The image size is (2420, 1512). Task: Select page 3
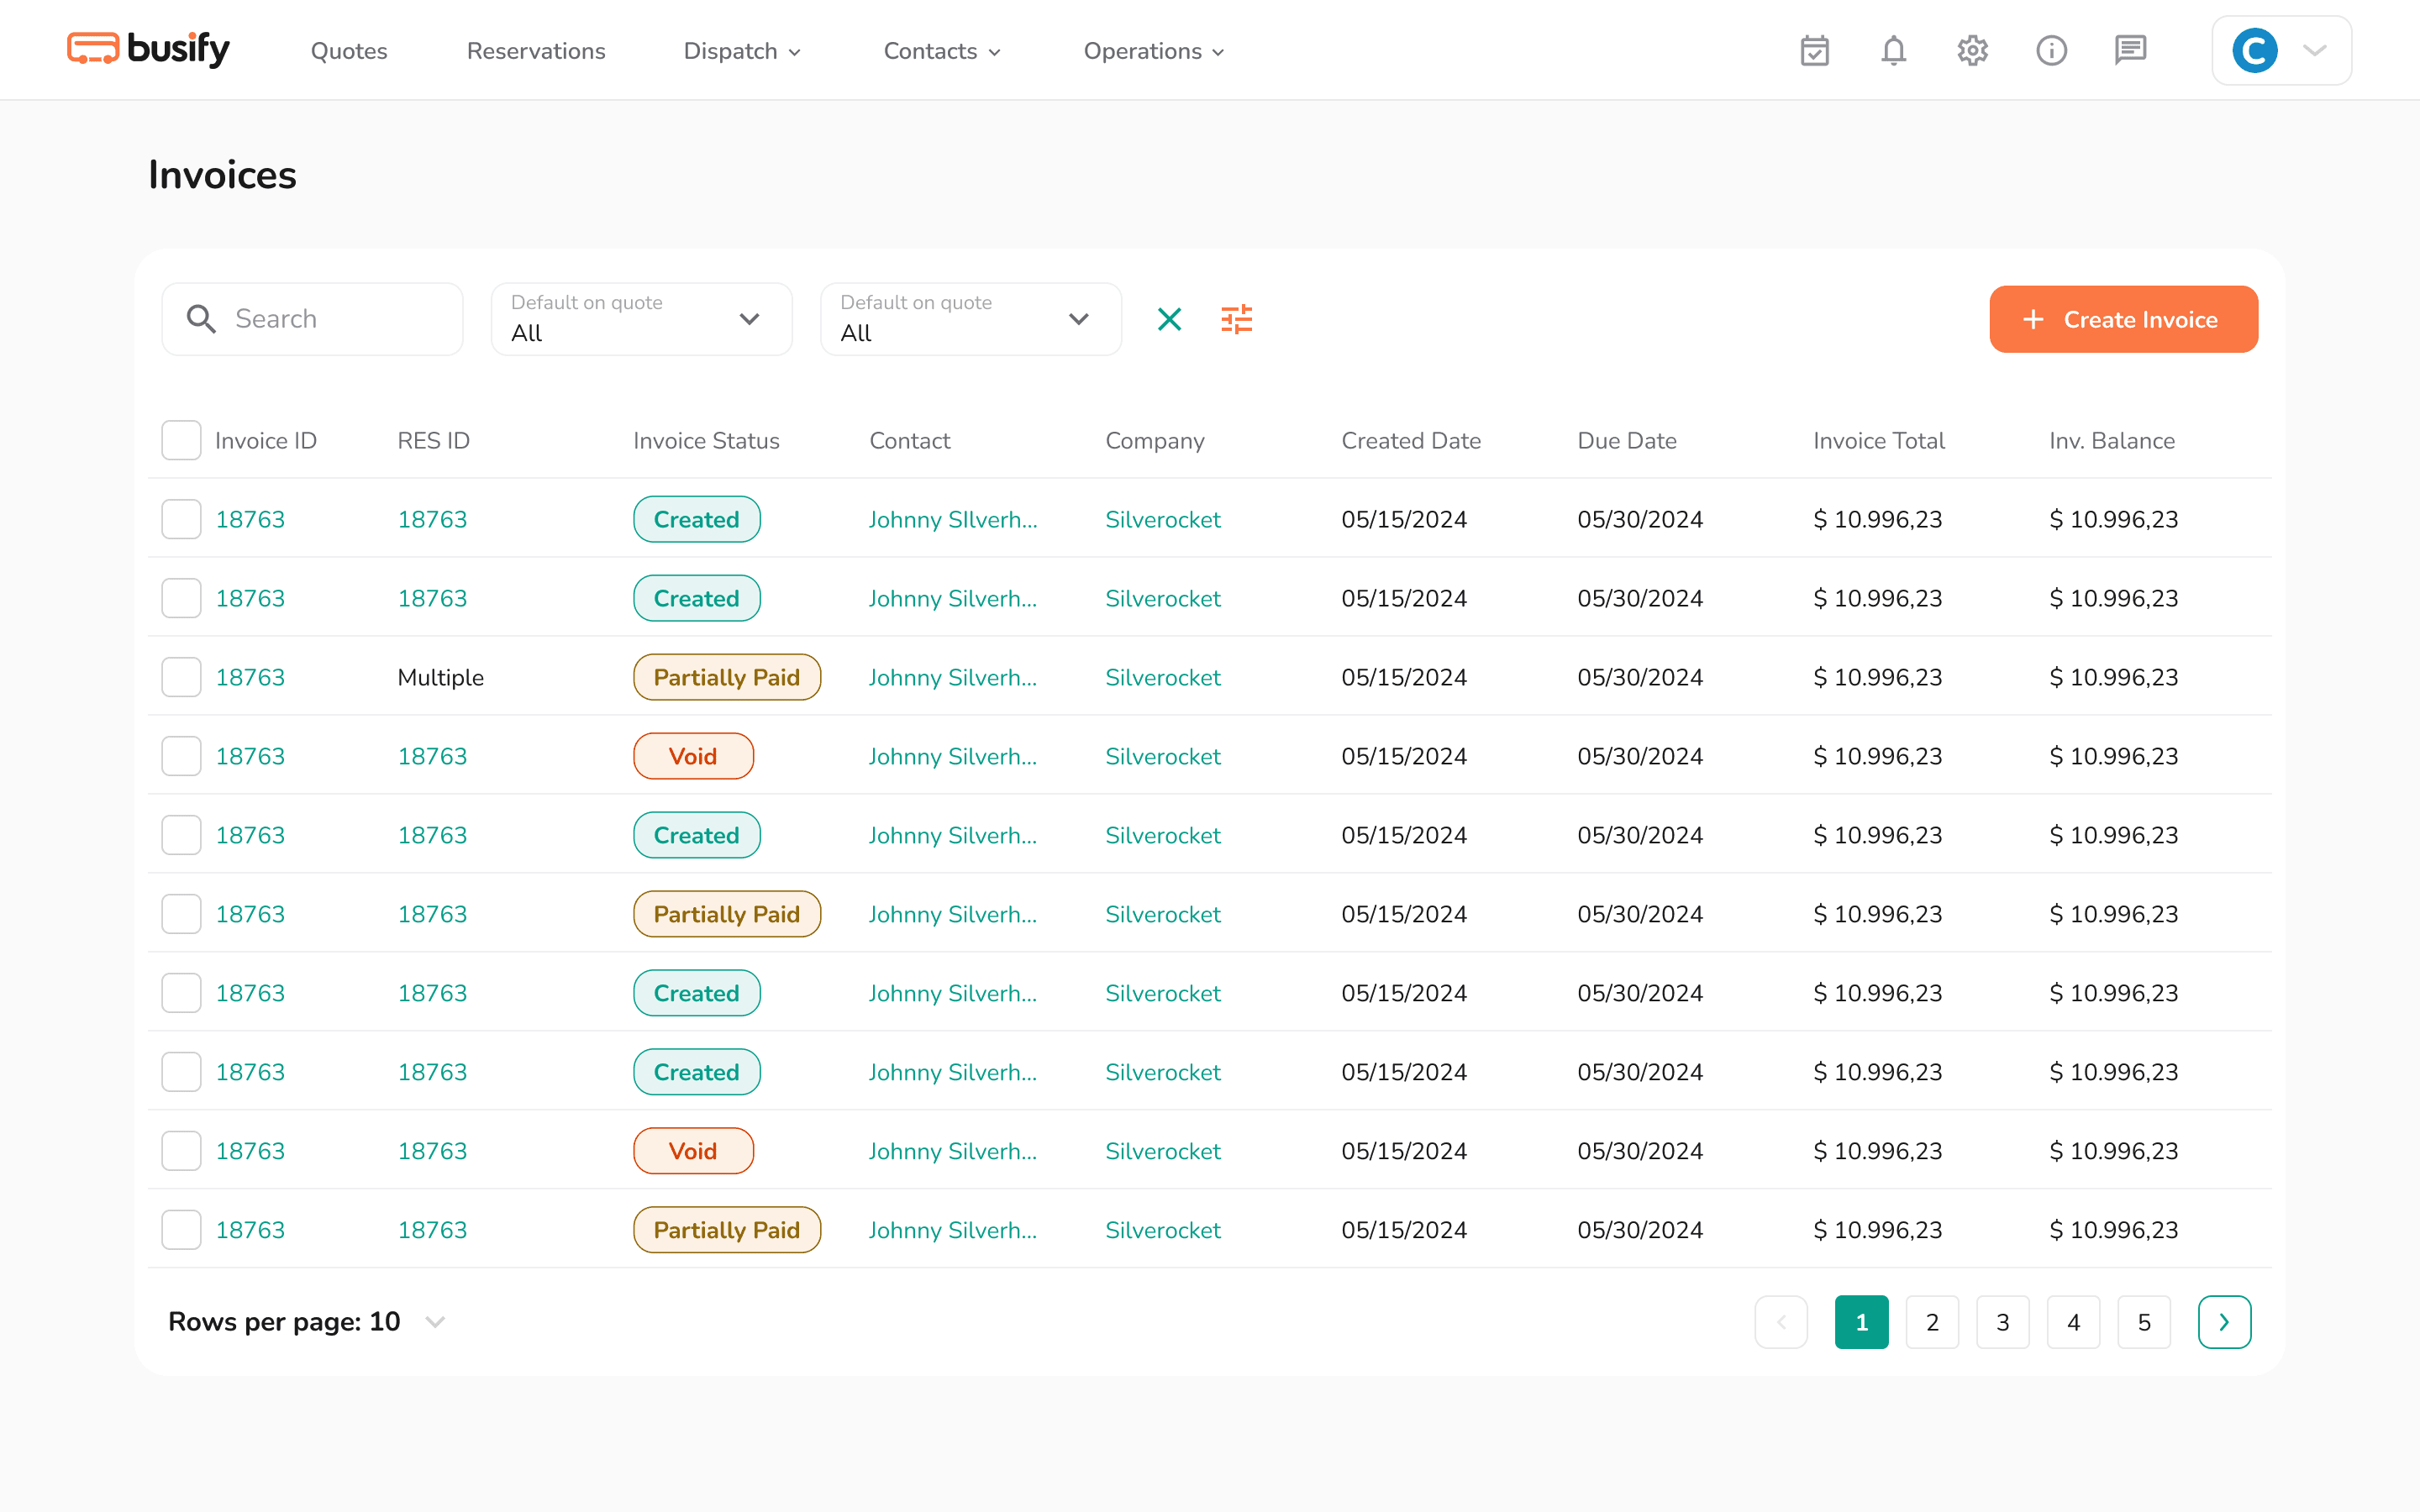click(x=2003, y=1322)
